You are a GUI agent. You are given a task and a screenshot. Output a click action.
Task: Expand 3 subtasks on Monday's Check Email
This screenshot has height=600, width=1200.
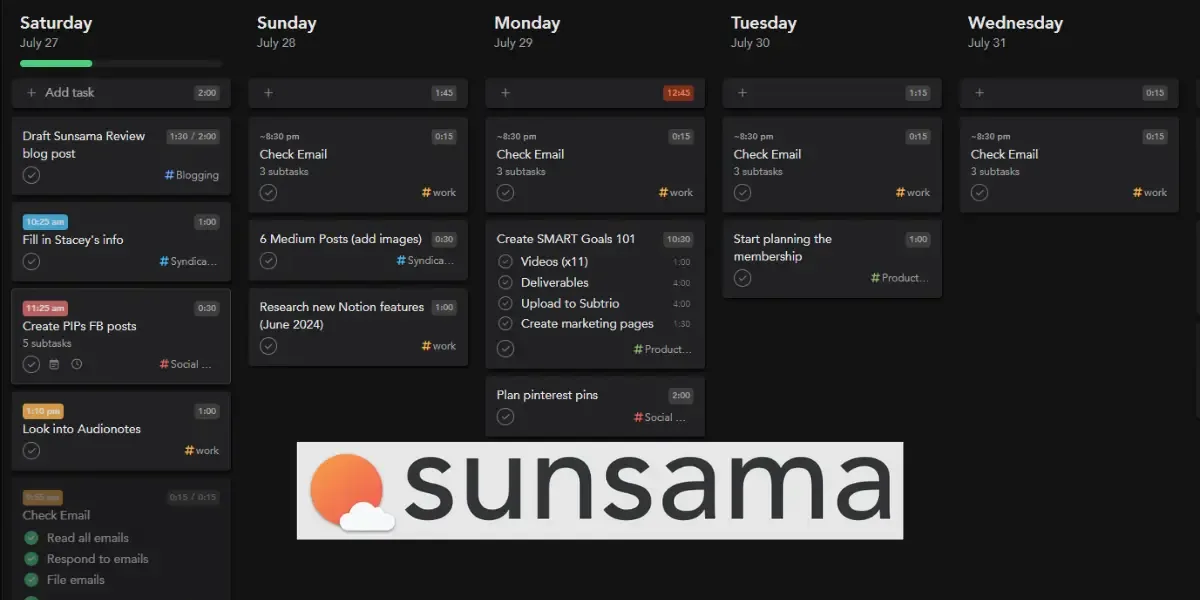pos(521,172)
